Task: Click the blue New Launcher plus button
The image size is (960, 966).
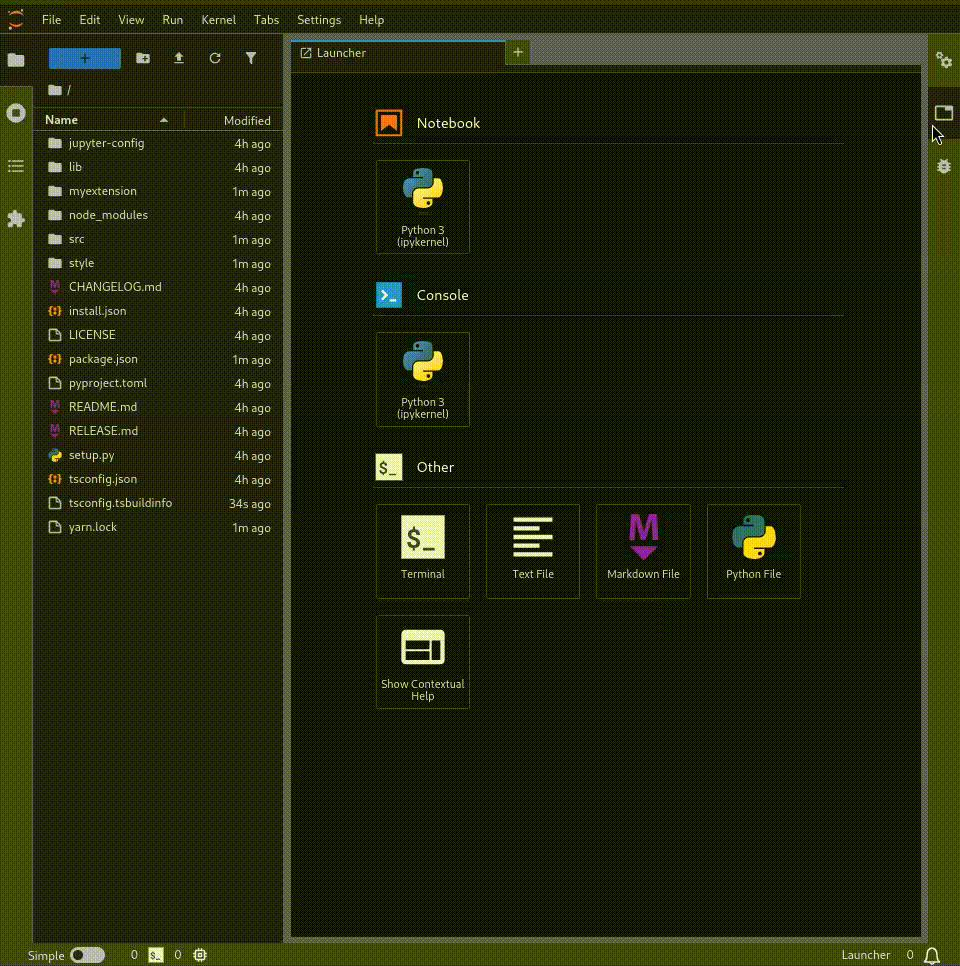Action: 85,59
